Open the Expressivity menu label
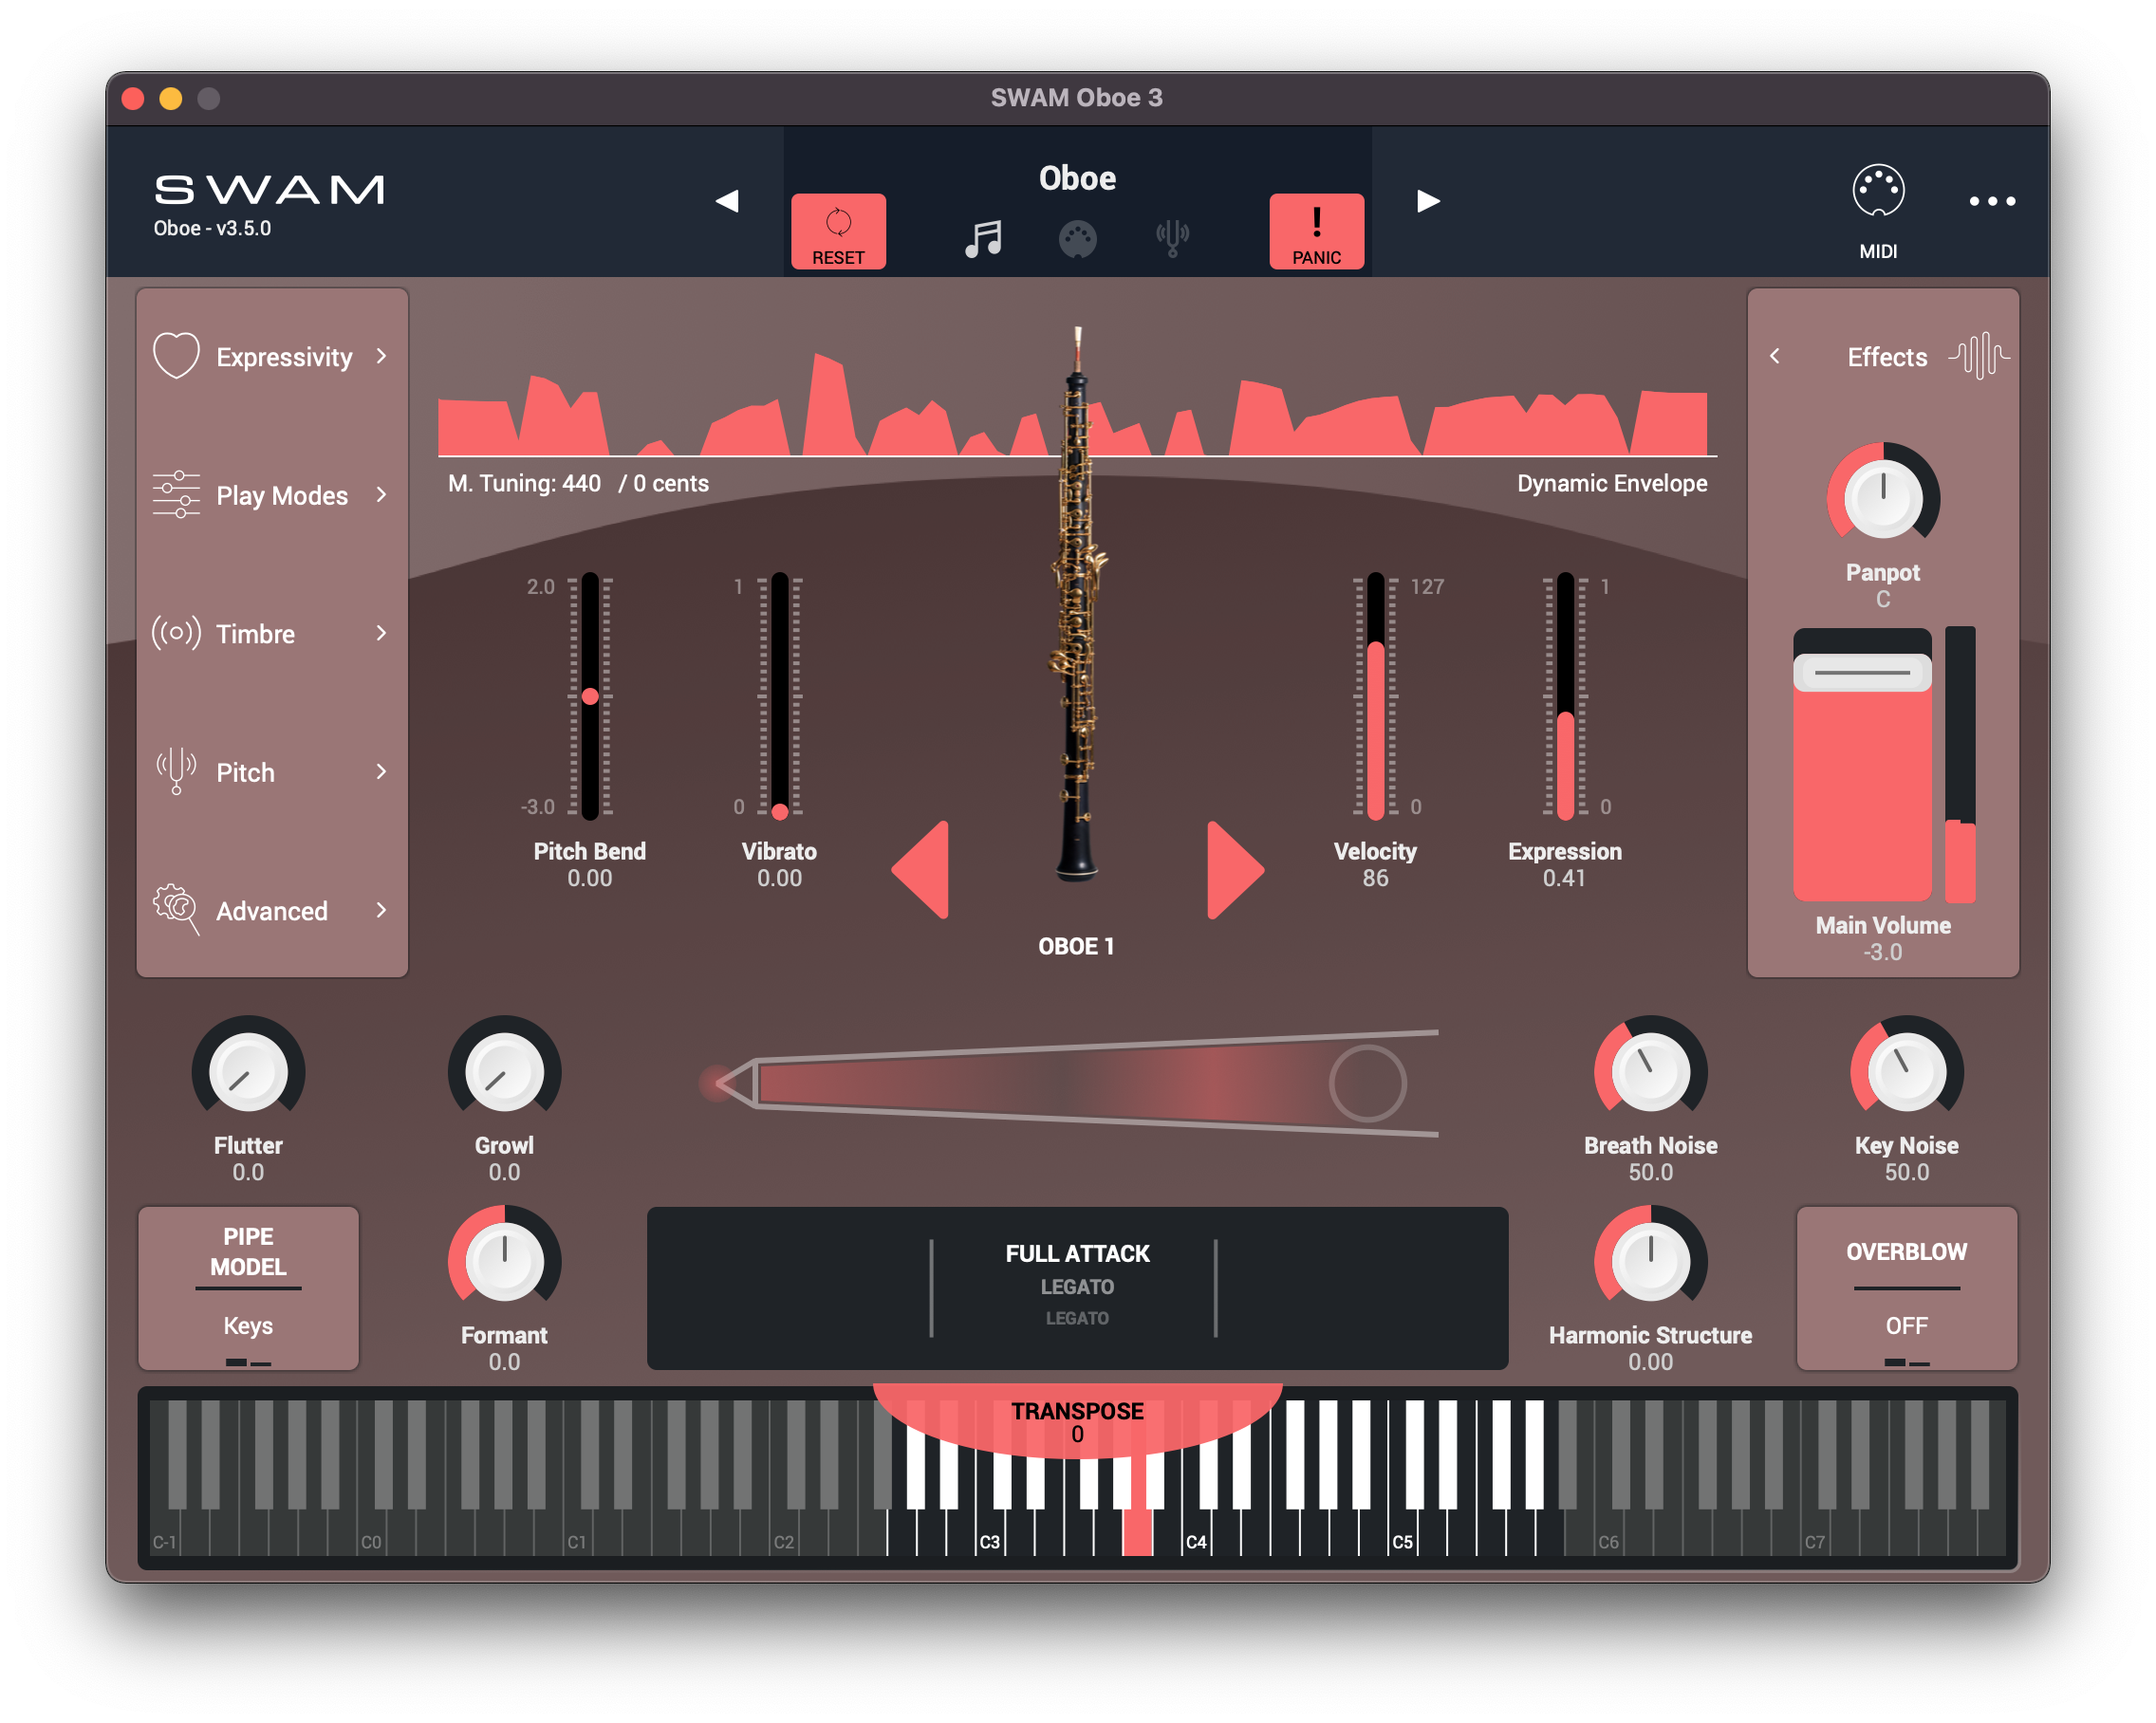 pyautogui.click(x=284, y=357)
